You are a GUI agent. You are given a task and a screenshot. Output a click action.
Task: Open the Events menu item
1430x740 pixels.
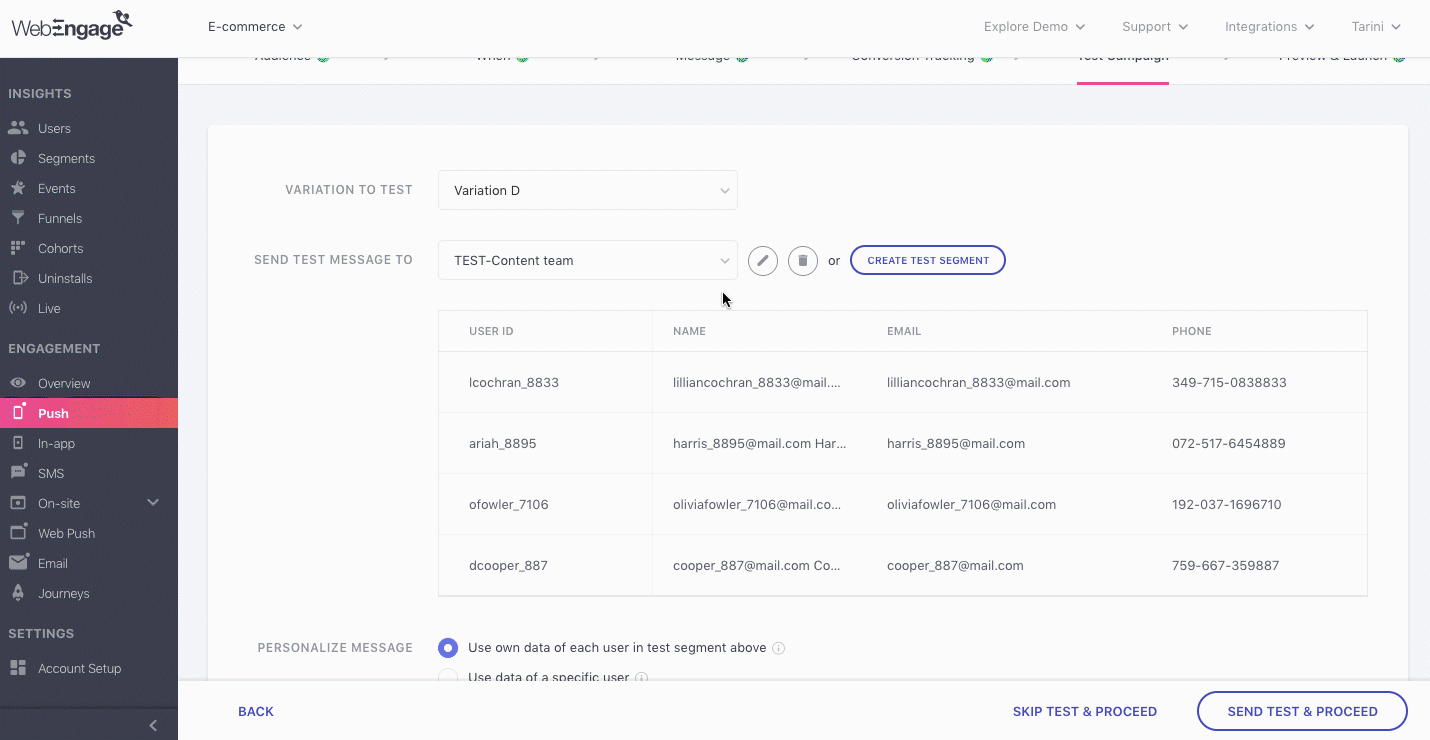click(x=56, y=188)
